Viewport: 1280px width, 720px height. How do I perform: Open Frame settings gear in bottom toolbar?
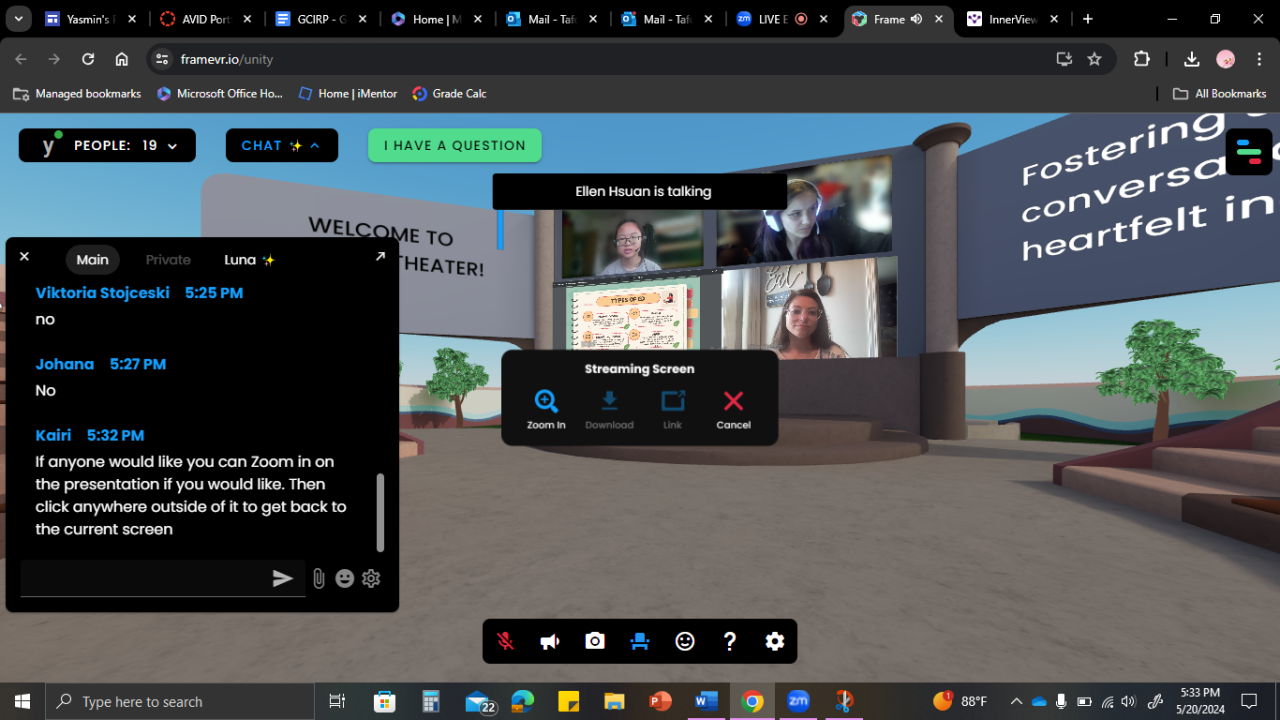pos(775,642)
